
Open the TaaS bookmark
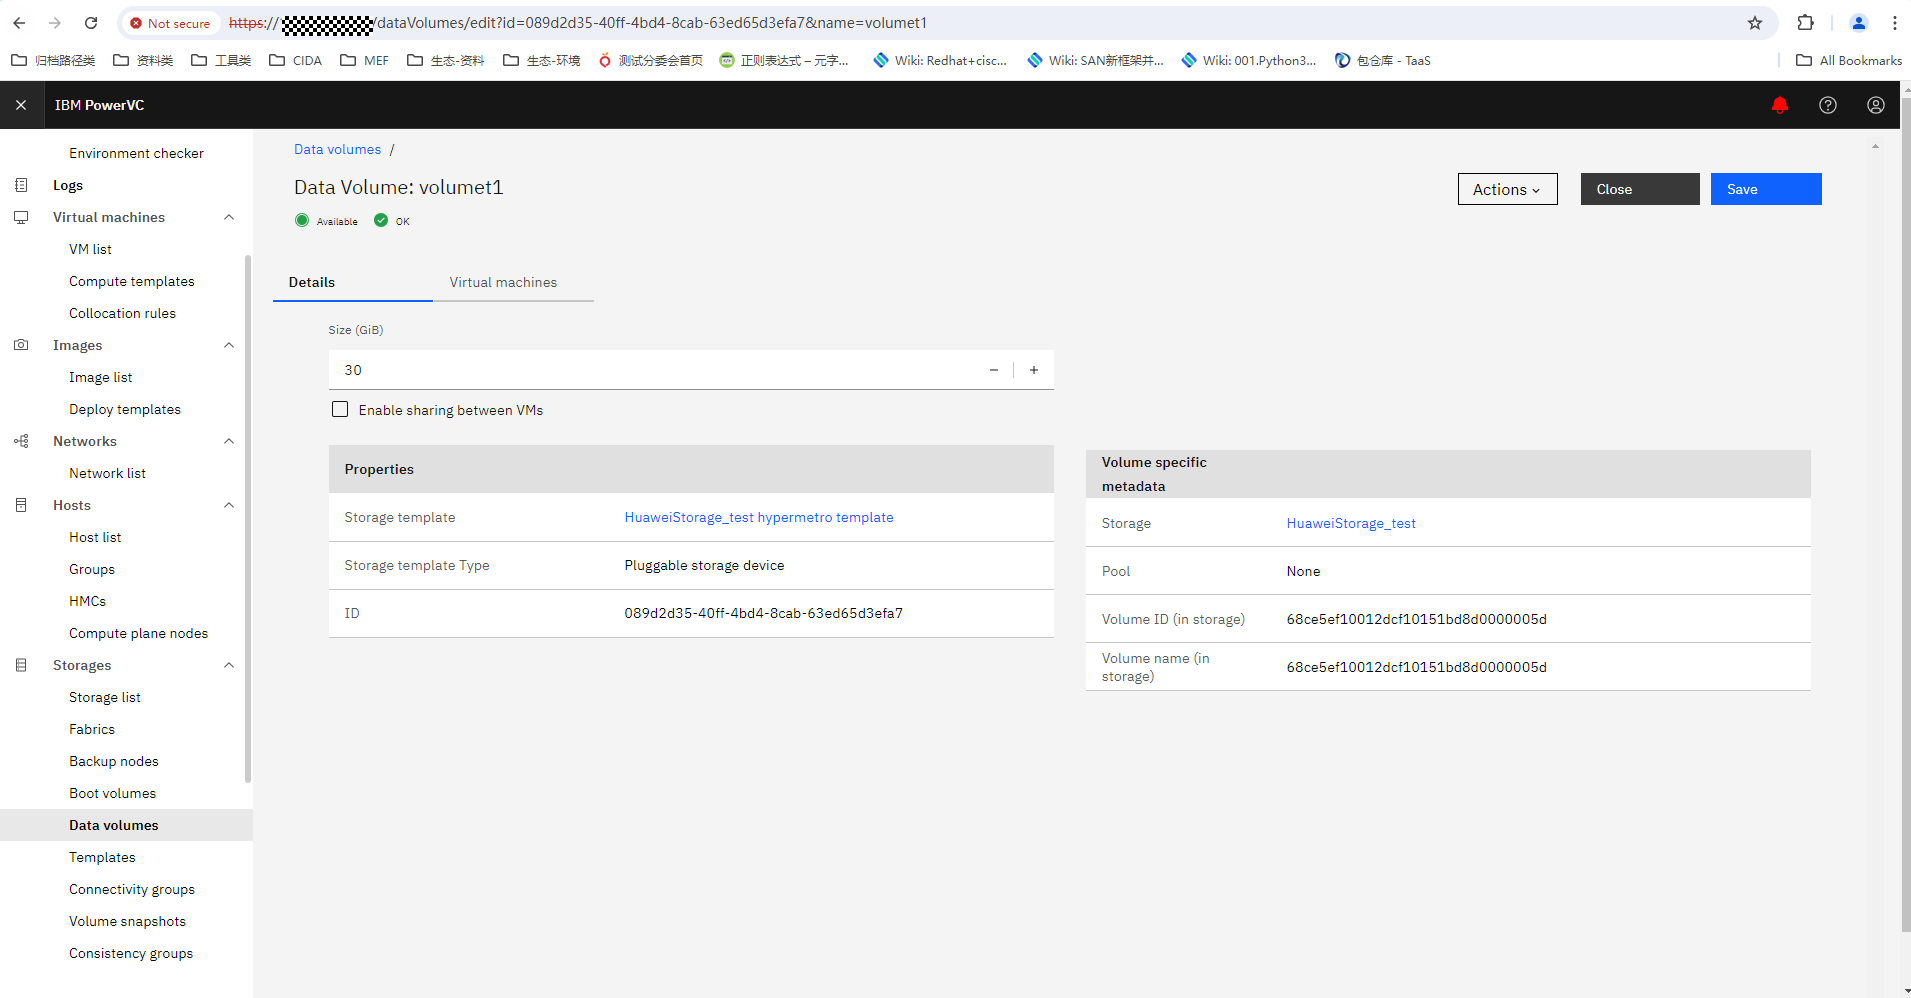tap(1383, 61)
